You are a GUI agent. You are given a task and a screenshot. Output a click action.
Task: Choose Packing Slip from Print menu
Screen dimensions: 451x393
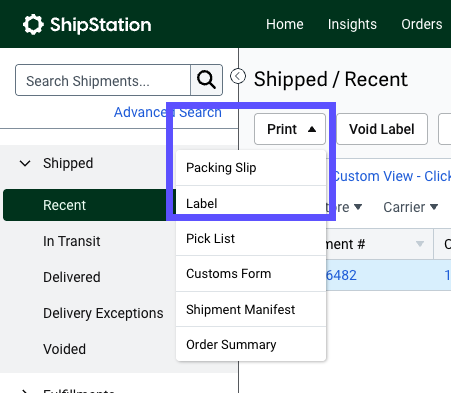[x=251, y=168]
